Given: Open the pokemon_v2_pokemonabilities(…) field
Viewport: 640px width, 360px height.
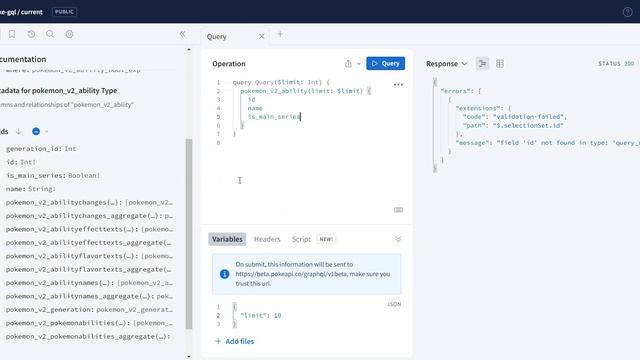Looking at the screenshot, I should (x=89, y=323).
